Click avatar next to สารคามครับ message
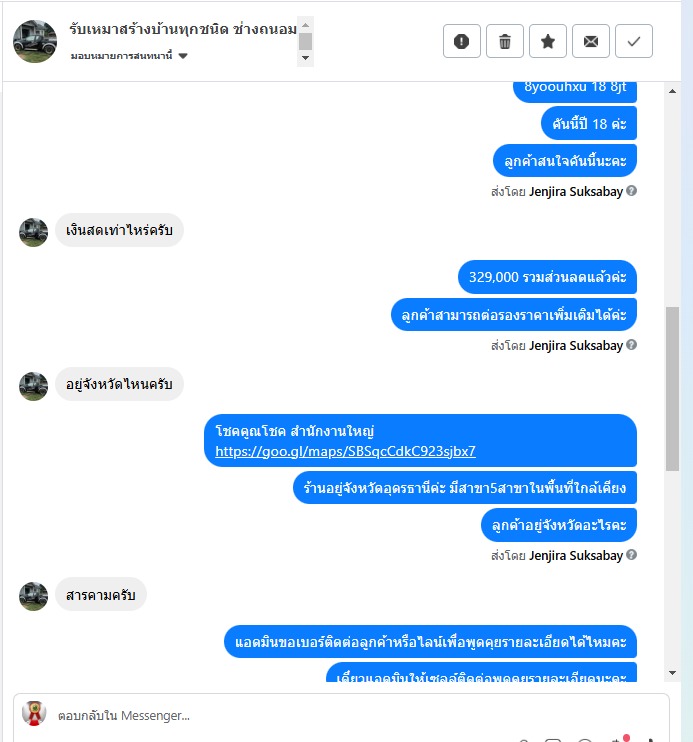Viewport: 693px width, 742px height. [x=33, y=596]
